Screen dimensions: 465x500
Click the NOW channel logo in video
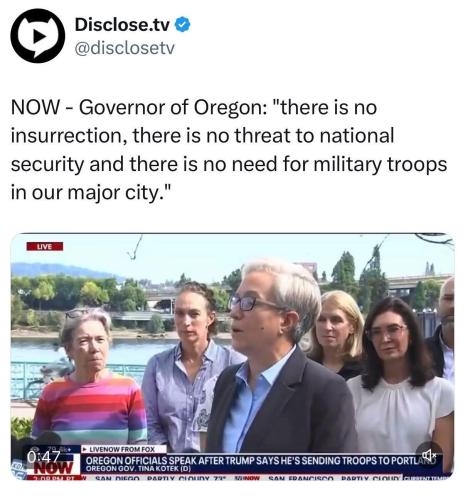point(54,467)
